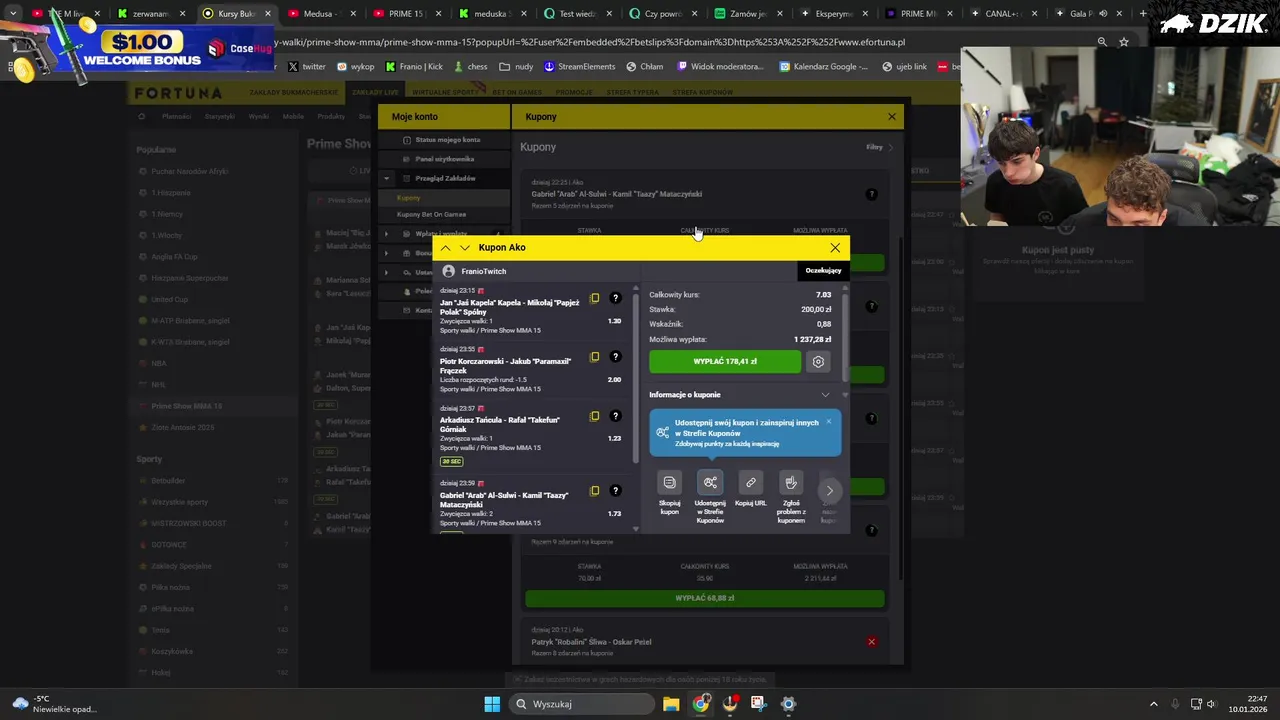1280x720 pixels.
Task: Click the share icon in blue tooltip
Action: tap(662, 432)
